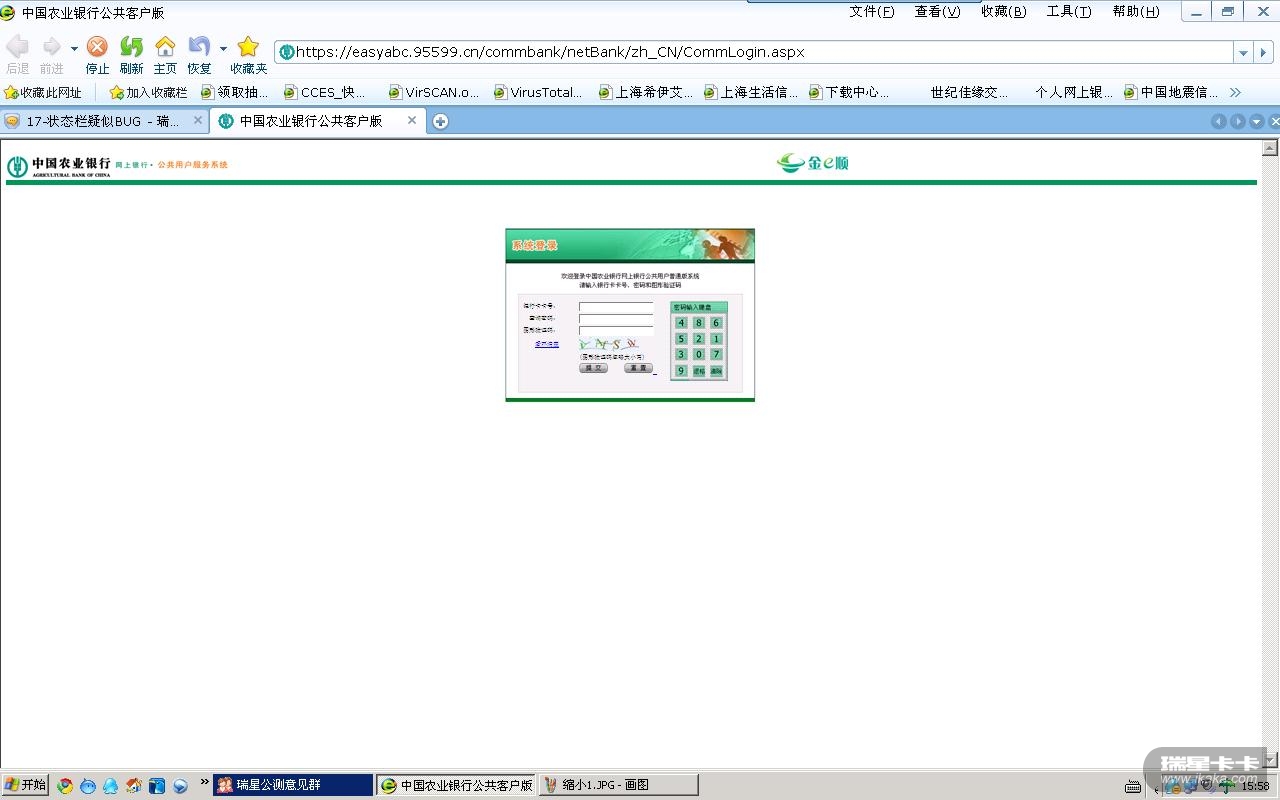This screenshot has width=1280, height=800.
Task: Open the 文件(F) menu
Action: pos(872,11)
